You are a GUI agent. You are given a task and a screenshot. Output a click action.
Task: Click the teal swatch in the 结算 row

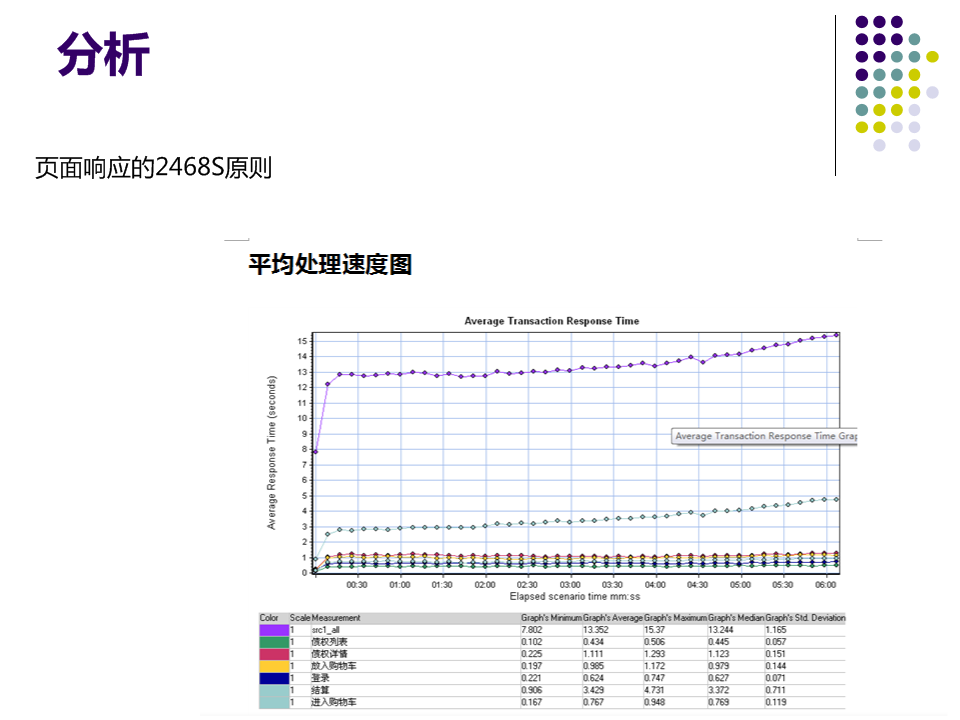point(274,690)
